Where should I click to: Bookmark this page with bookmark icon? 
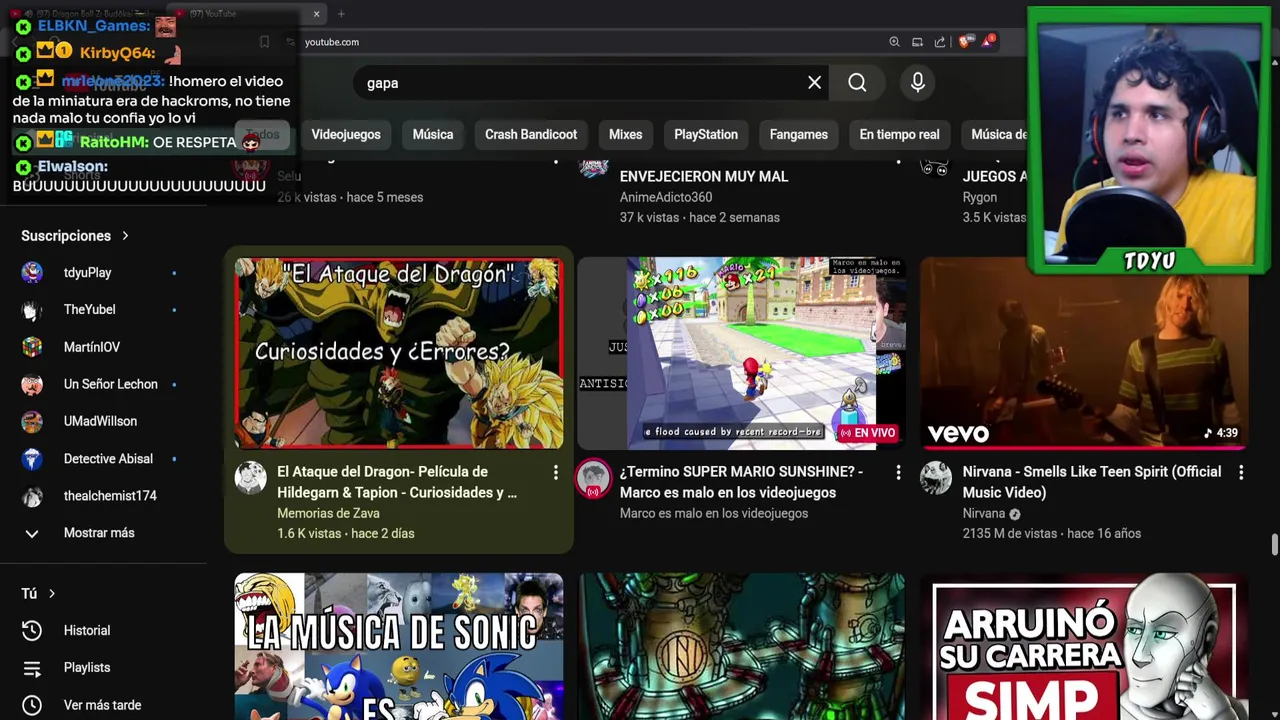point(264,42)
